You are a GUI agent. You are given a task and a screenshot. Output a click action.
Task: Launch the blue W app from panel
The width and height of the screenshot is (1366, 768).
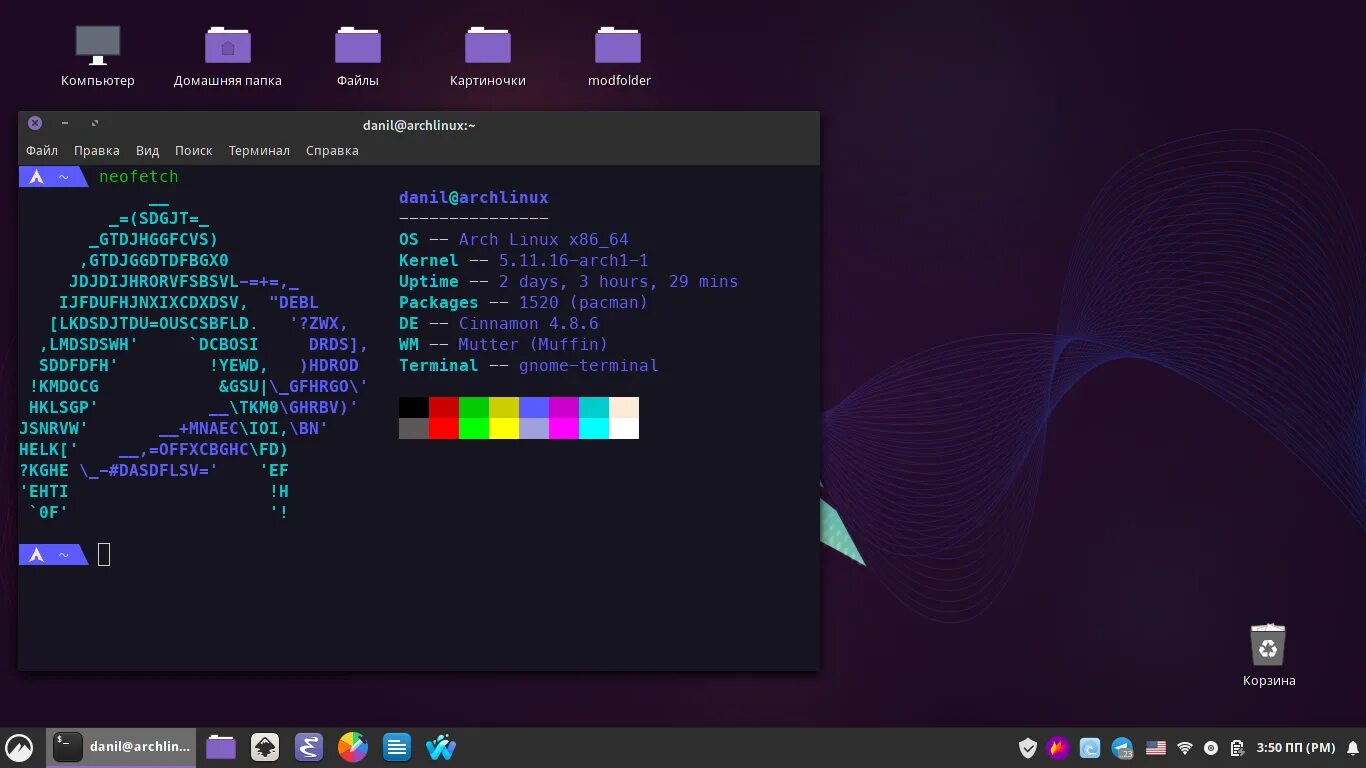[441, 747]
